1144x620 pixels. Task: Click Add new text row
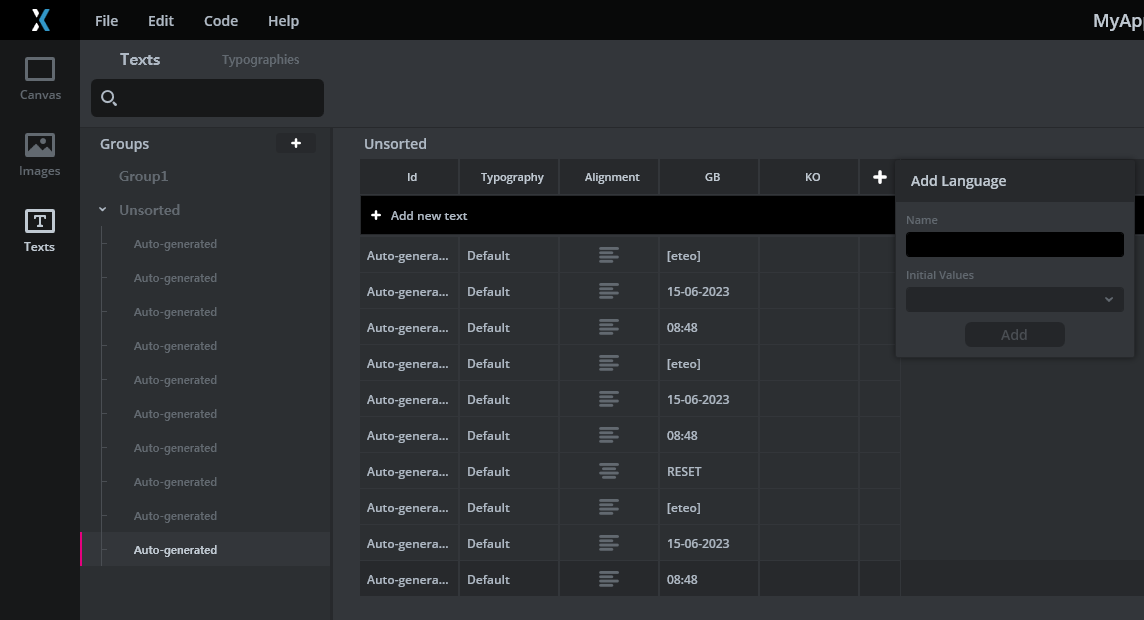click(627, 215)
